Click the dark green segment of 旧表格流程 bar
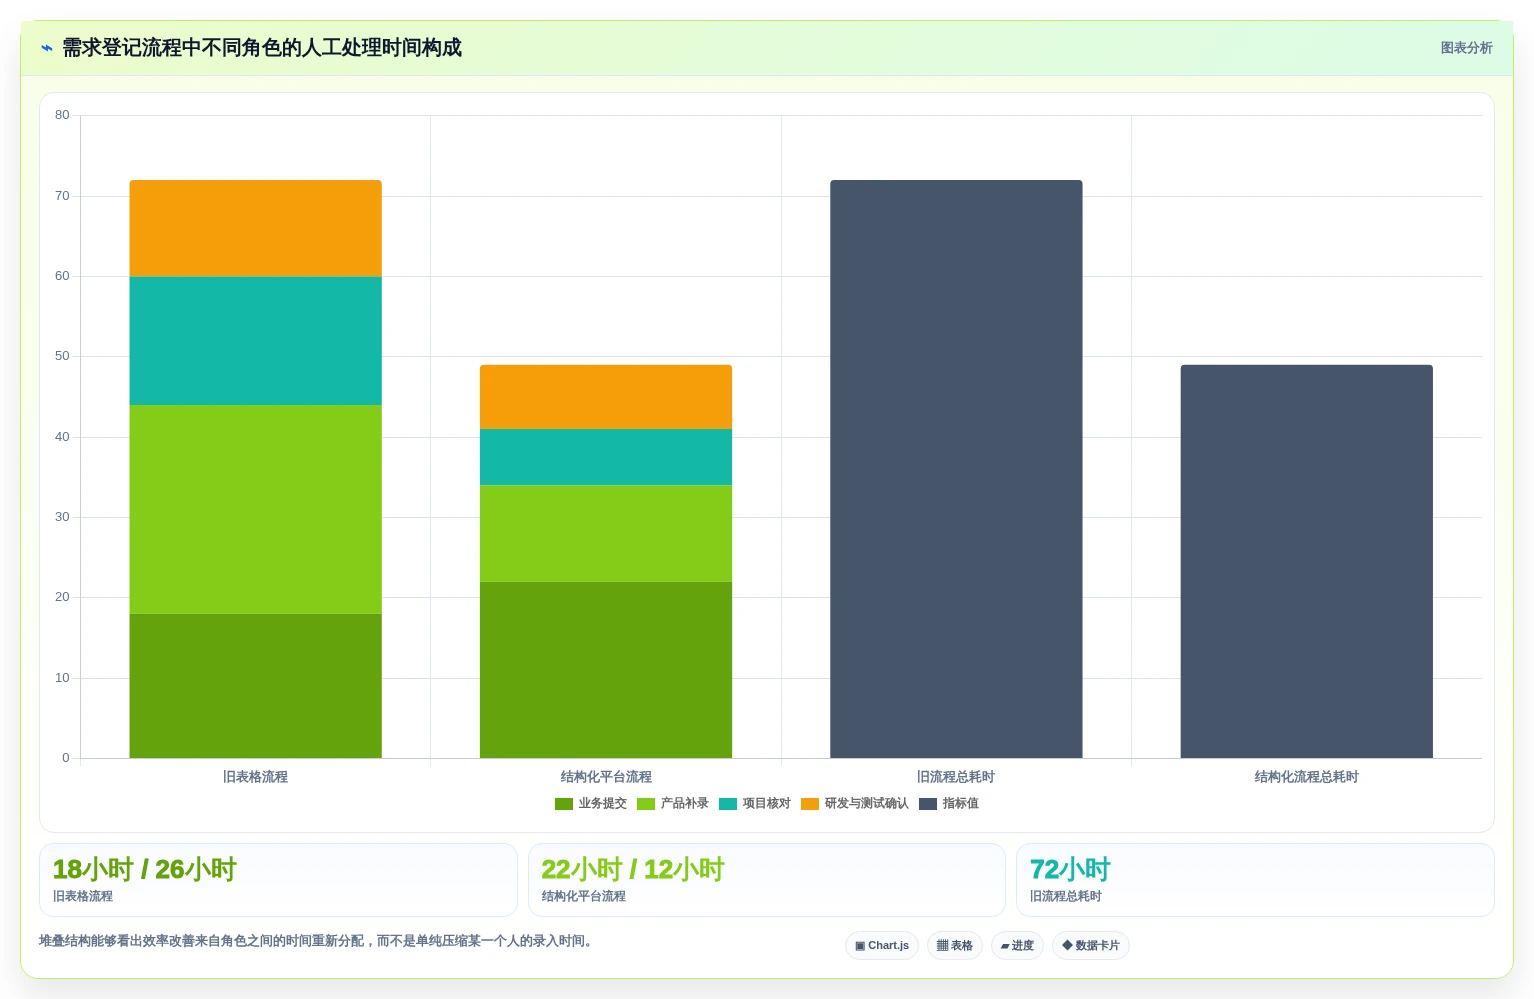 (256, 686)
